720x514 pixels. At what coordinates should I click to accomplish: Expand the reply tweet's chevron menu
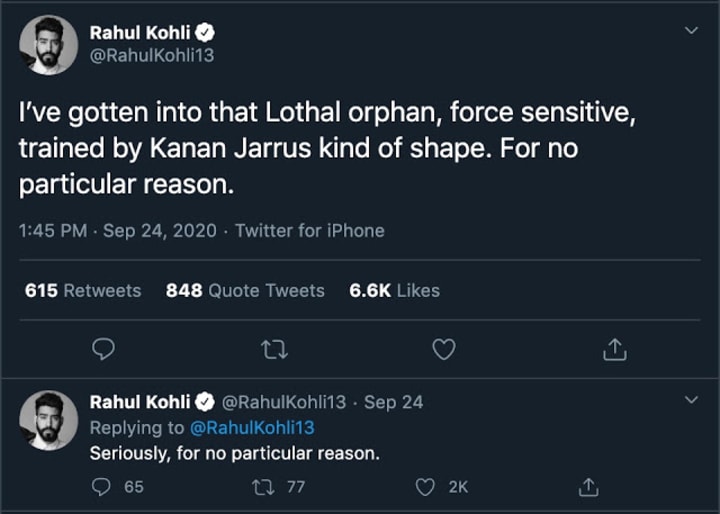tap(690, 401)
